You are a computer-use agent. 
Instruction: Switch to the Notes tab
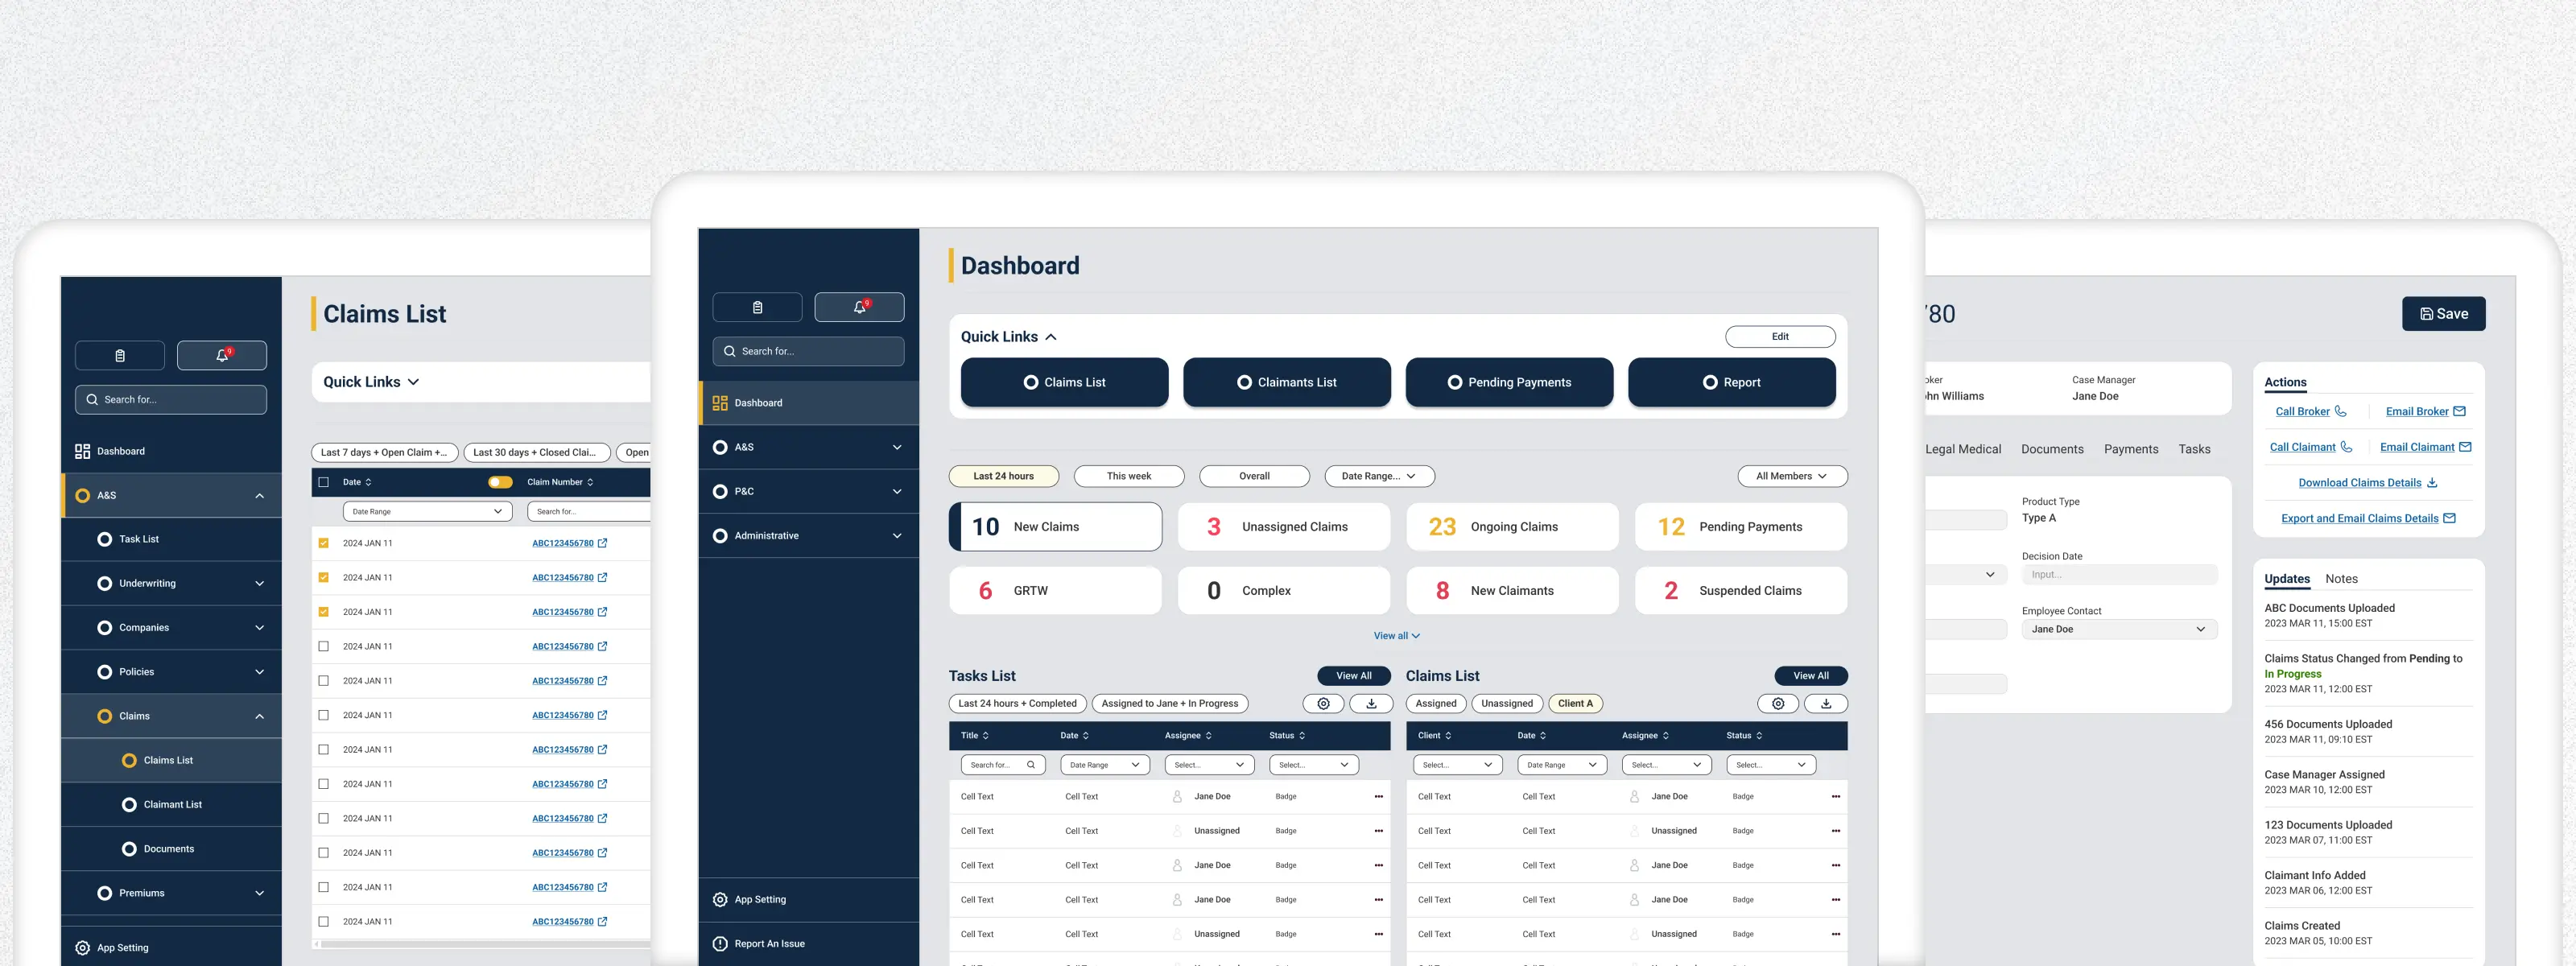coord(2340,578)
